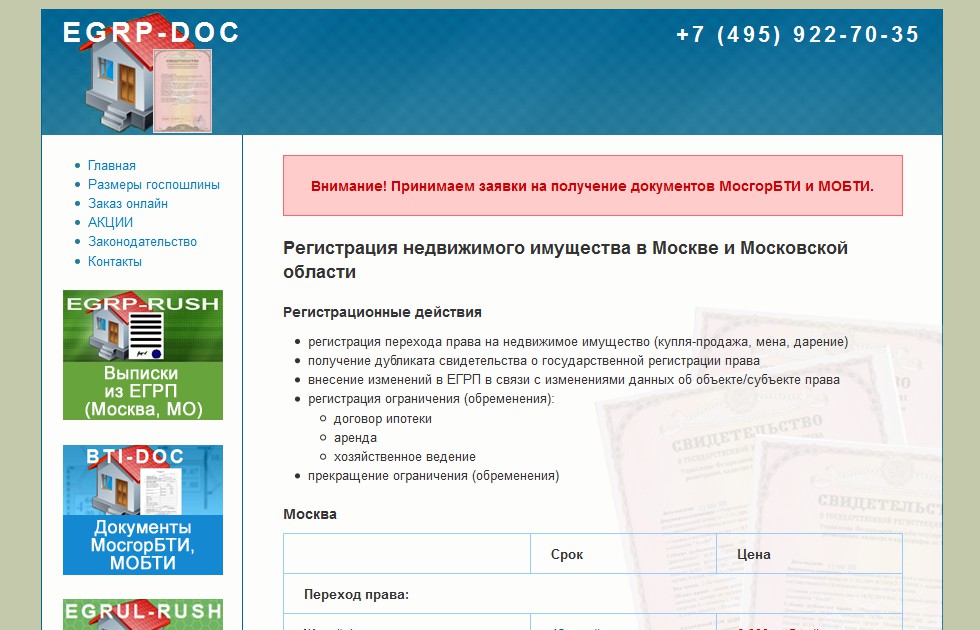The height and width of the screenshot is (630, 980).
Task: Click the Переход права: table row
Action: click(592, 594)
